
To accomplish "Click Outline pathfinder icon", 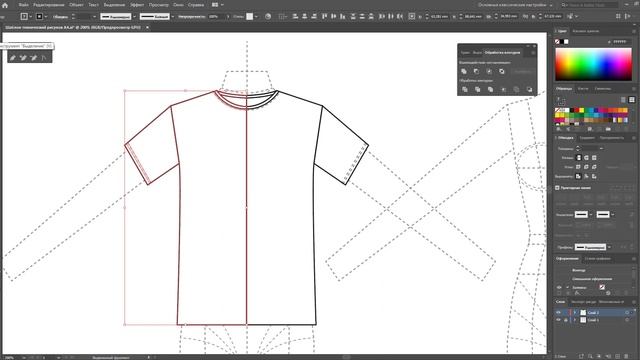I will coord(516,89).
